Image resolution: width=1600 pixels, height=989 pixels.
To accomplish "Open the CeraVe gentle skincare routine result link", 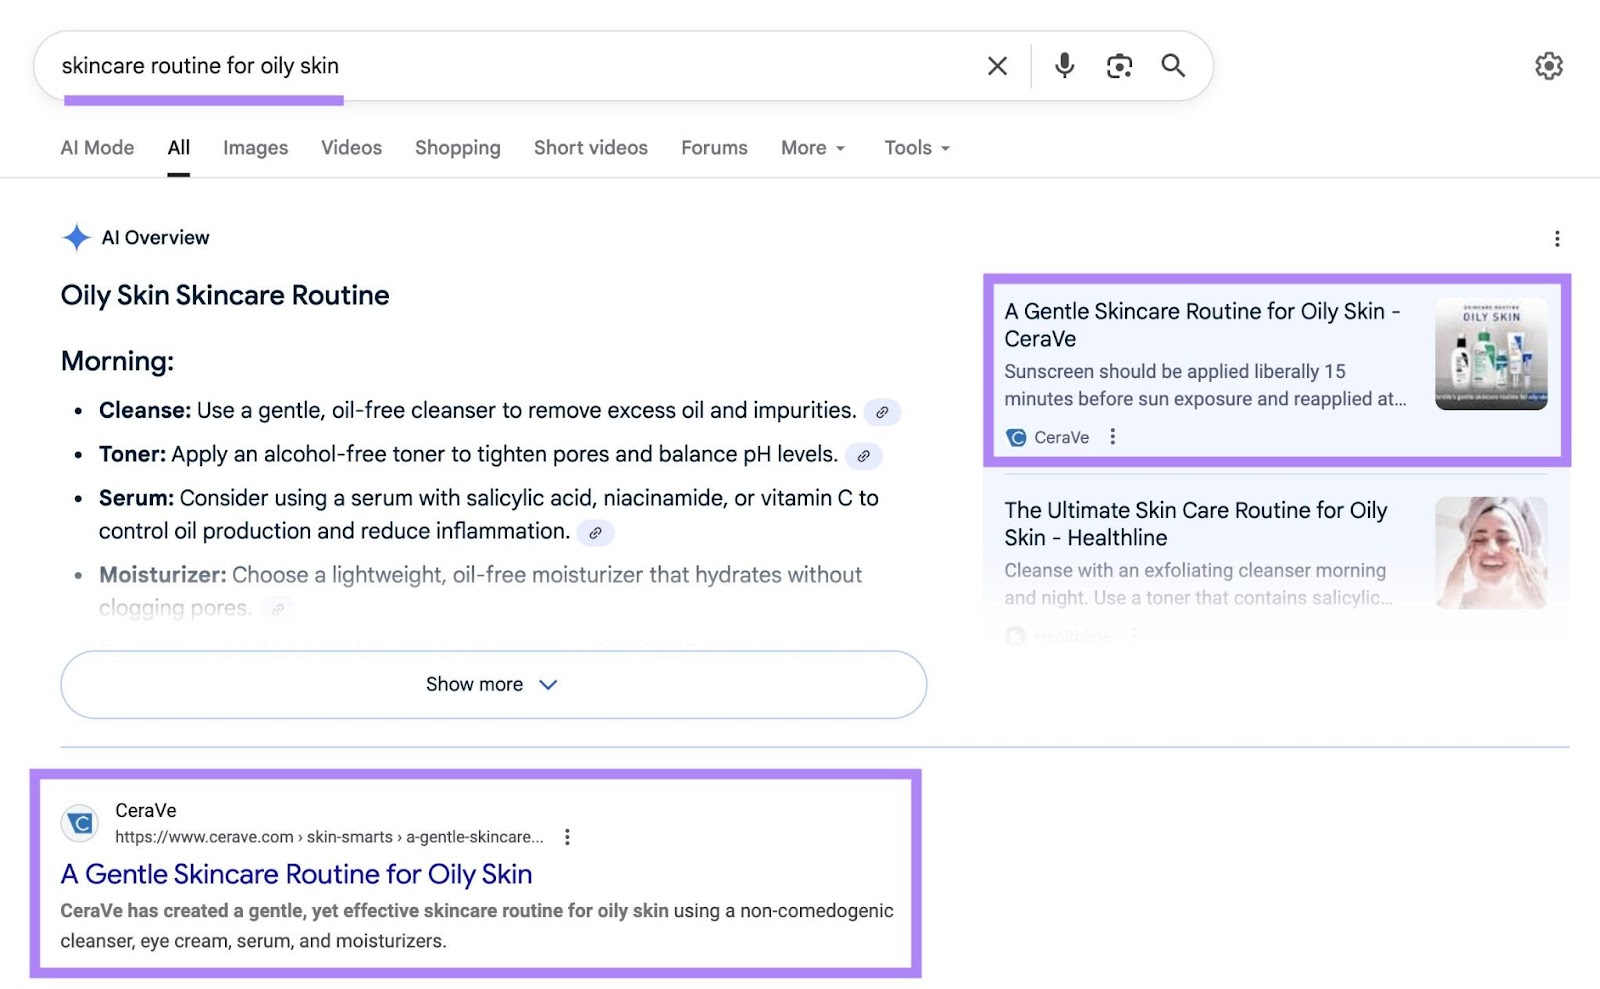I will [x=296, y=874].
